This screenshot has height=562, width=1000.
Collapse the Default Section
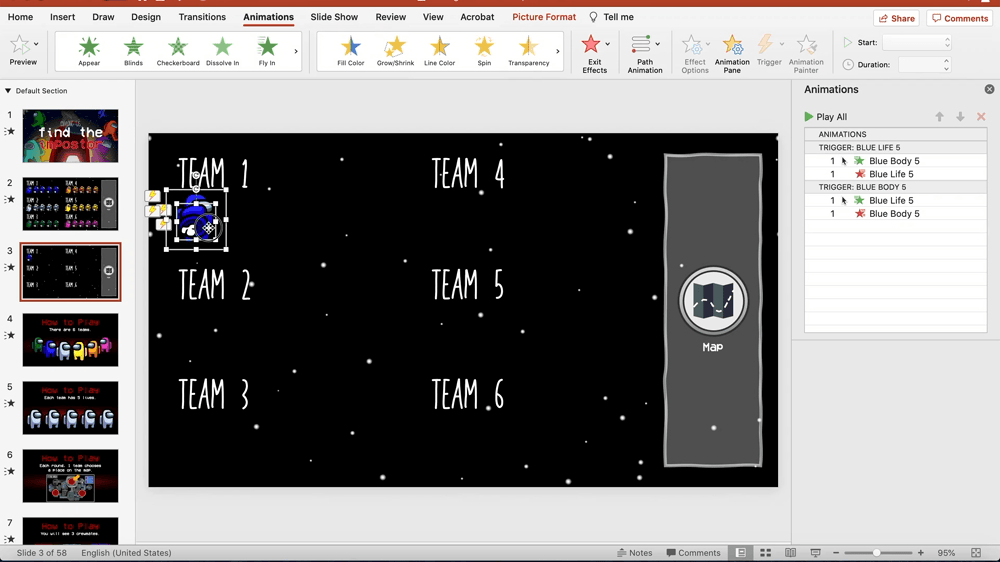(x=8, y=91)
